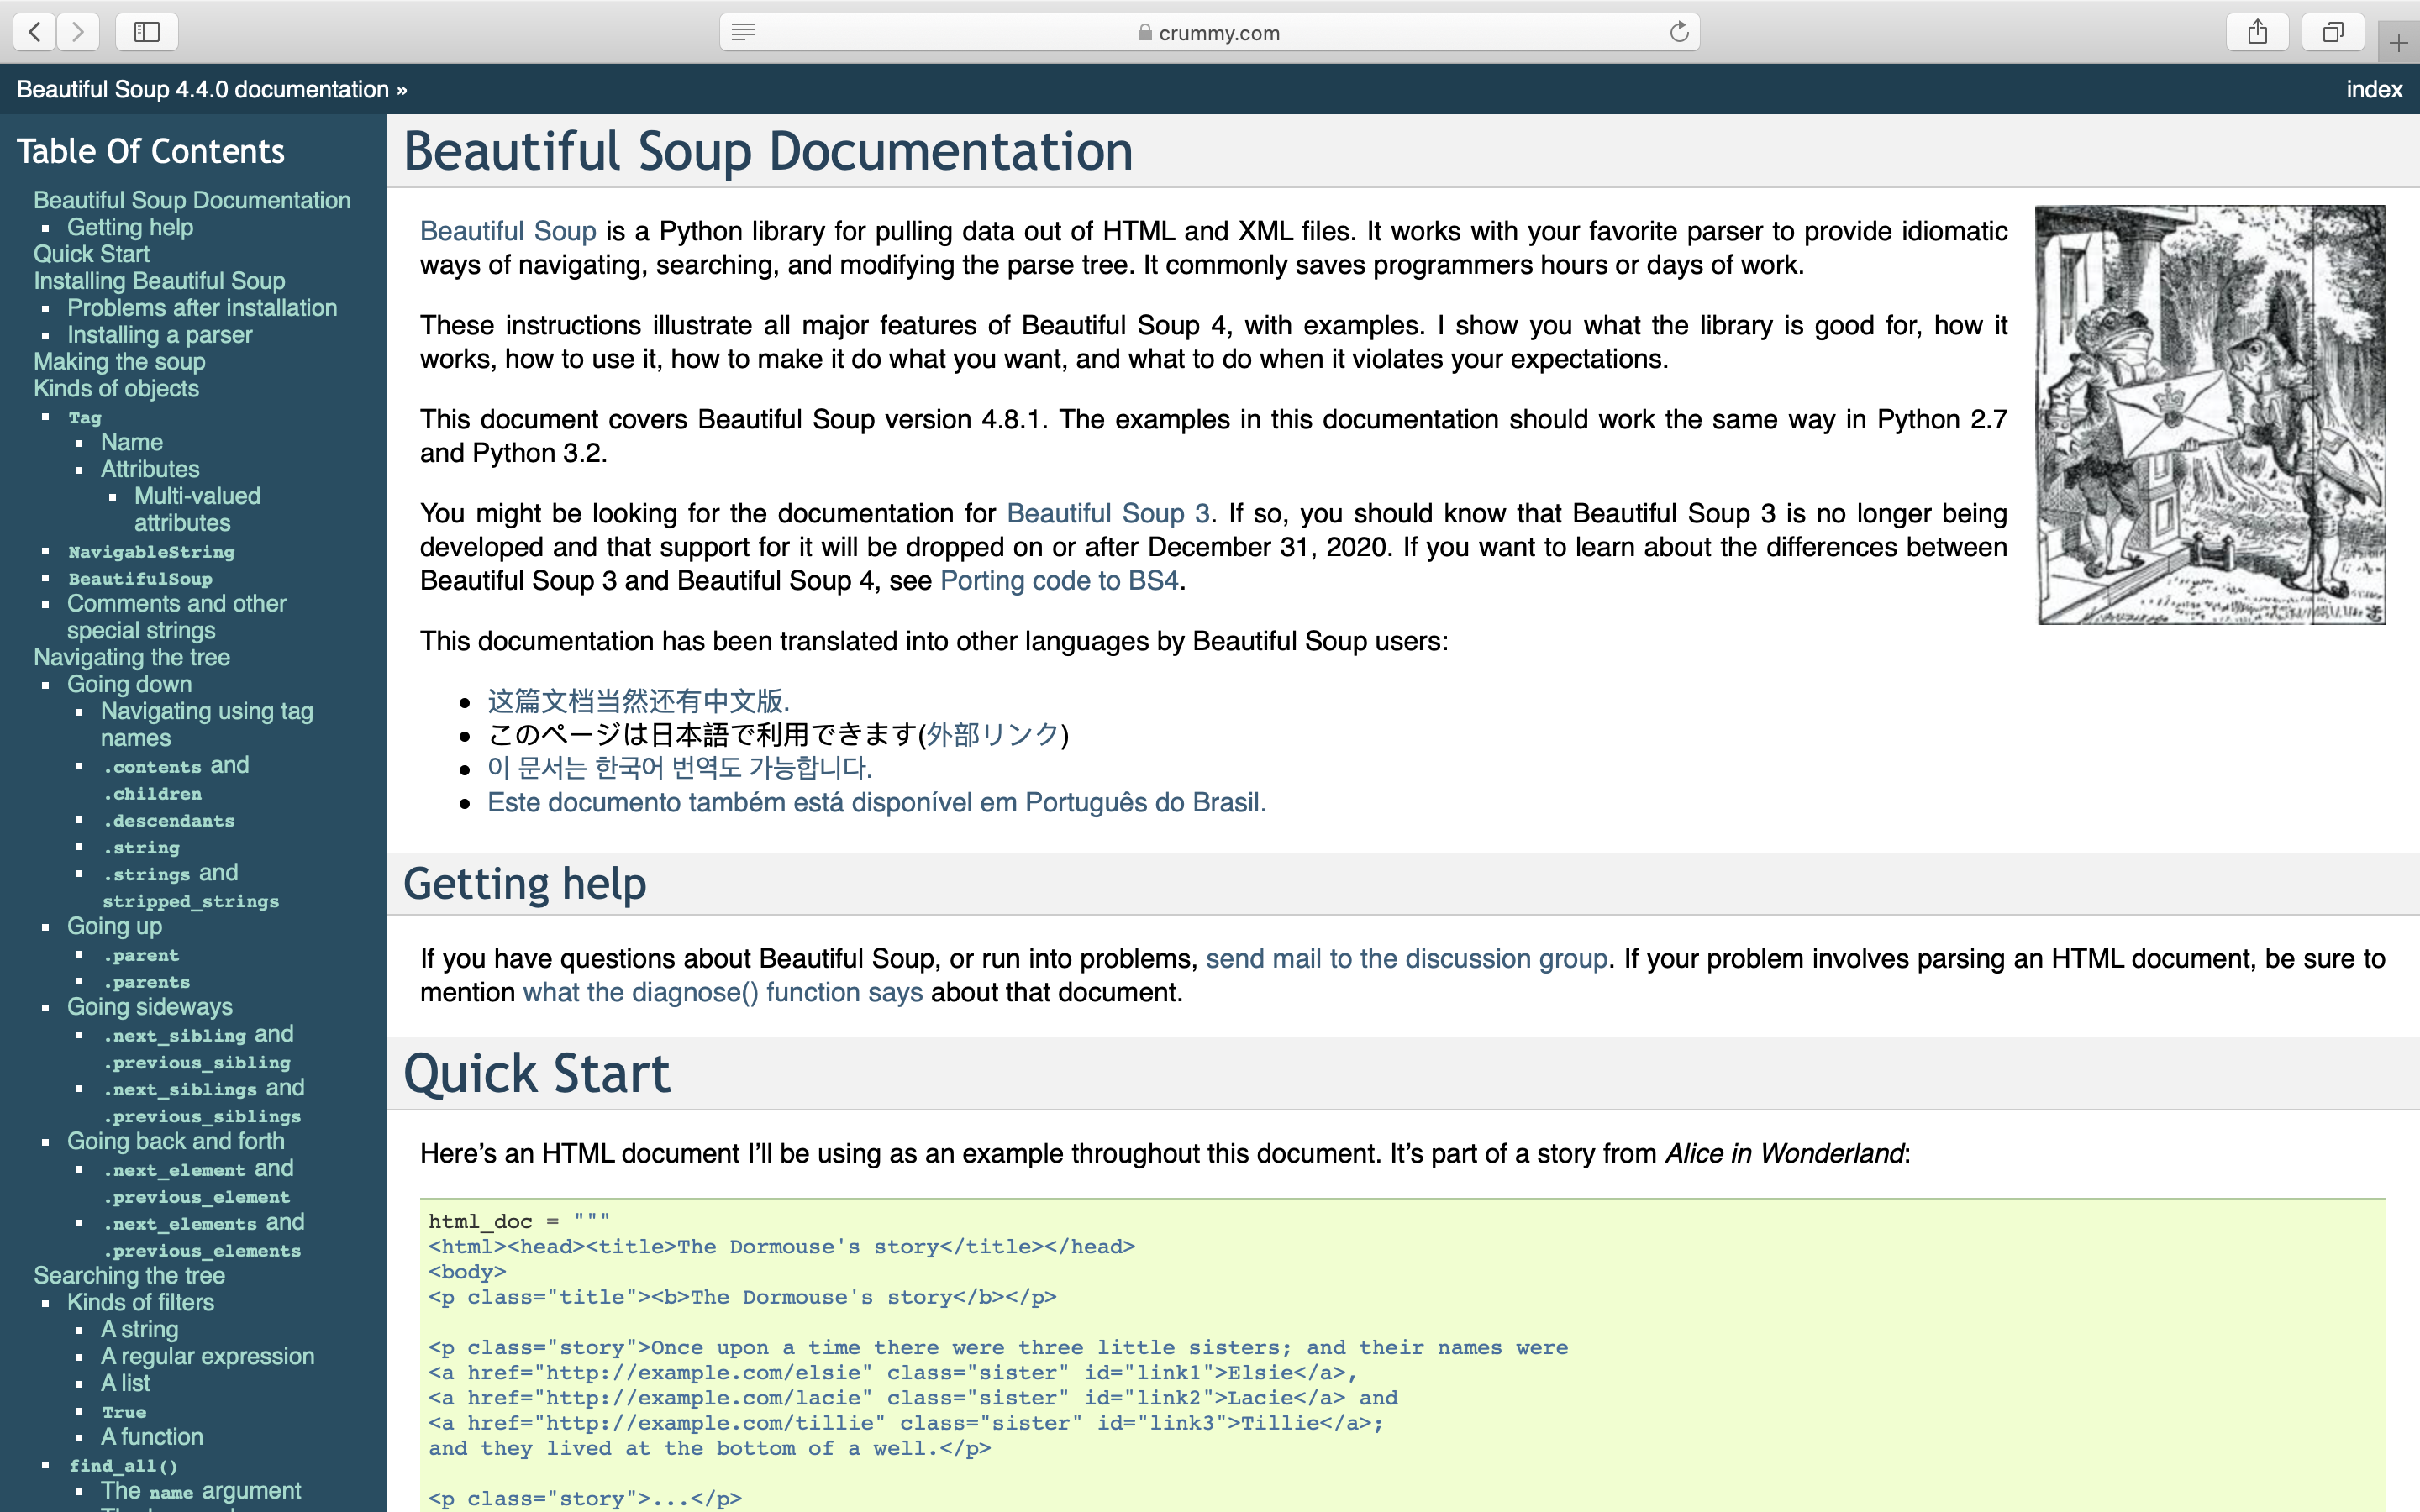Open .next_elements and .previous_elements entry

coord(203,1236)
